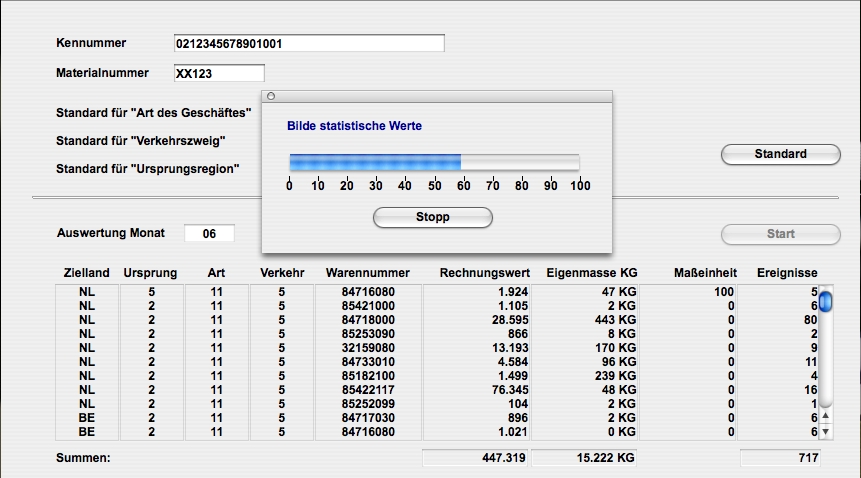This screenshot has width=861, height=478.
Task: Click the Warennummer column header
Action: click(367, 272)
